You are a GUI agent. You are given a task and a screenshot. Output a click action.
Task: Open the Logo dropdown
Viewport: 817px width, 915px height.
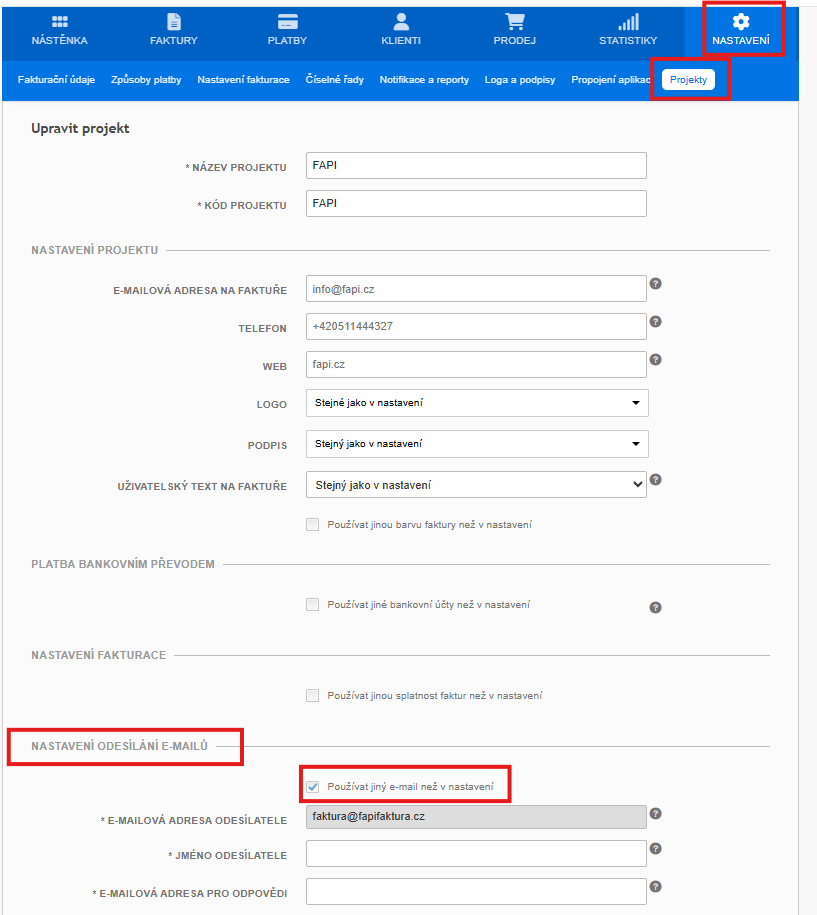[477, 403]
